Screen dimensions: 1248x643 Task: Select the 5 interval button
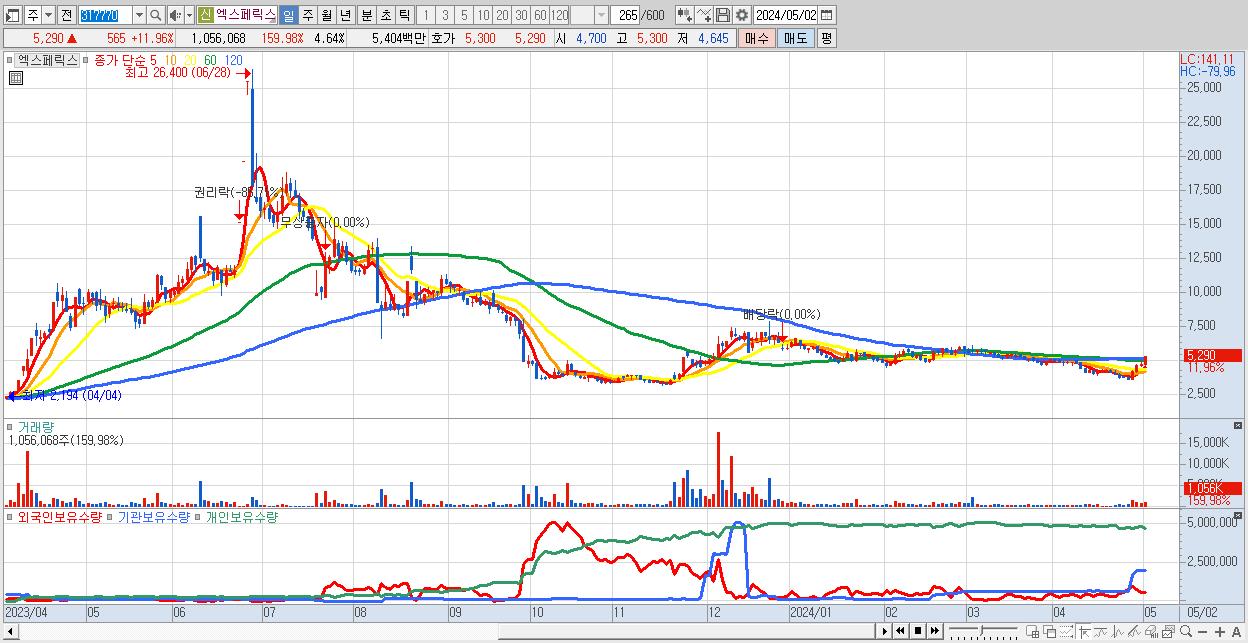click(464, 15)
